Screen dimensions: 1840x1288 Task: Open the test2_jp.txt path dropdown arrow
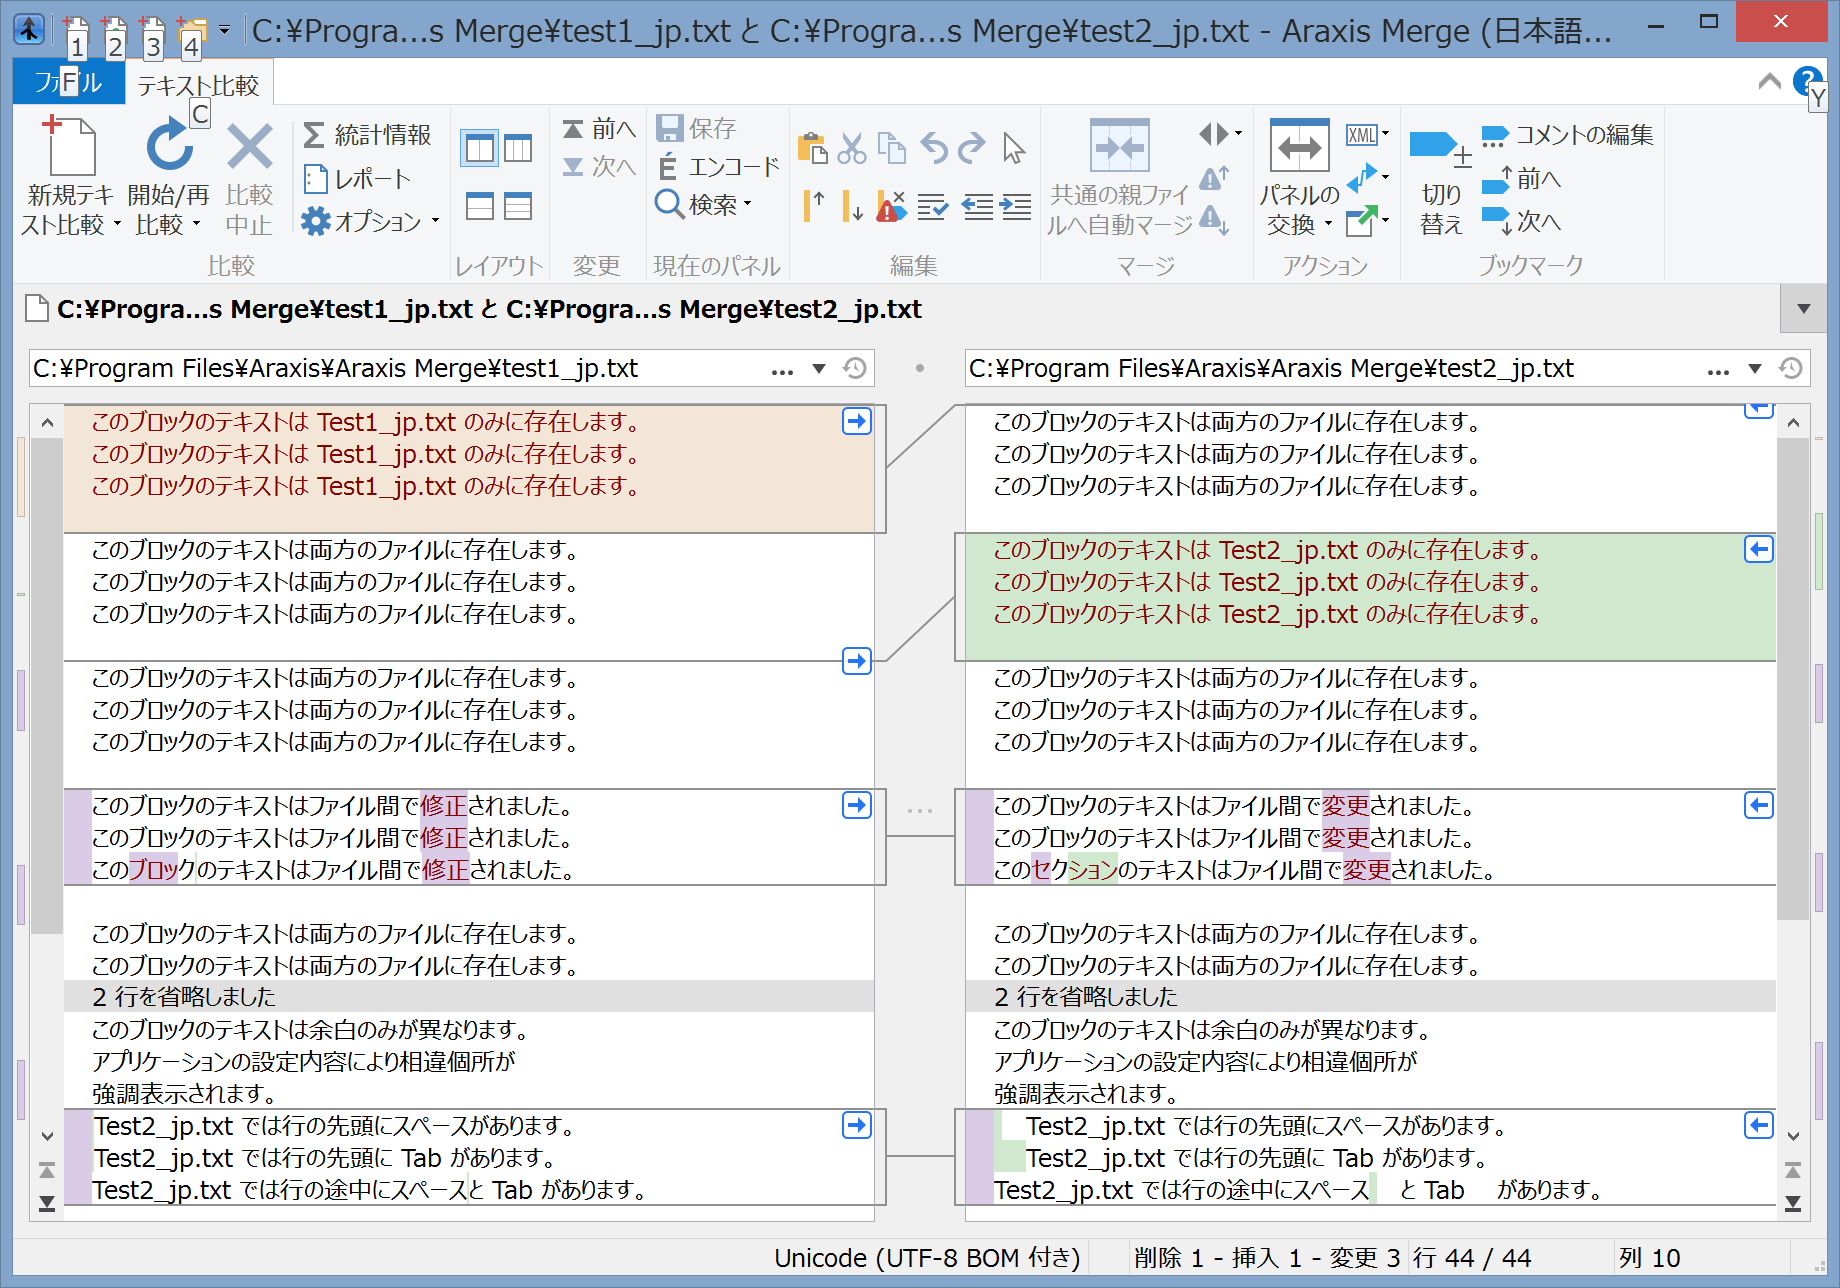pos(1754,369)
